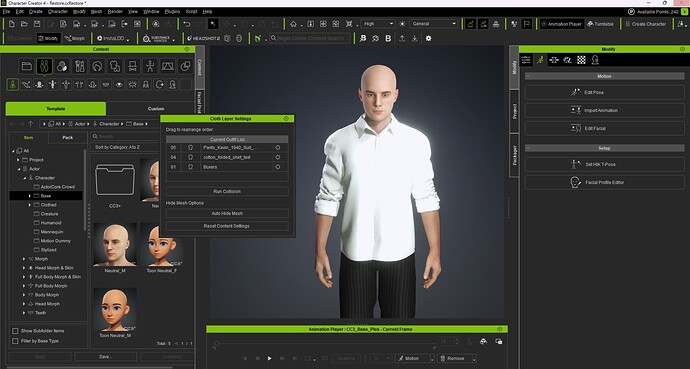Open the Attribute sliders tab in Modify
Screen dimensions: 690x369
tap(526, 60)
